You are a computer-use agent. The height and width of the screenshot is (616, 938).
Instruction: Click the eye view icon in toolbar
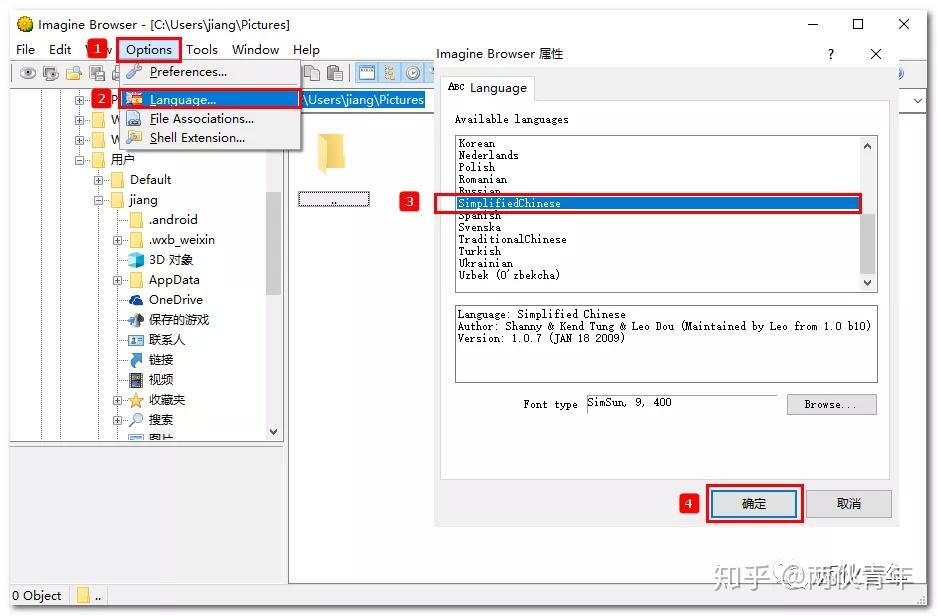pyautogui.click(x=28, y=74)
